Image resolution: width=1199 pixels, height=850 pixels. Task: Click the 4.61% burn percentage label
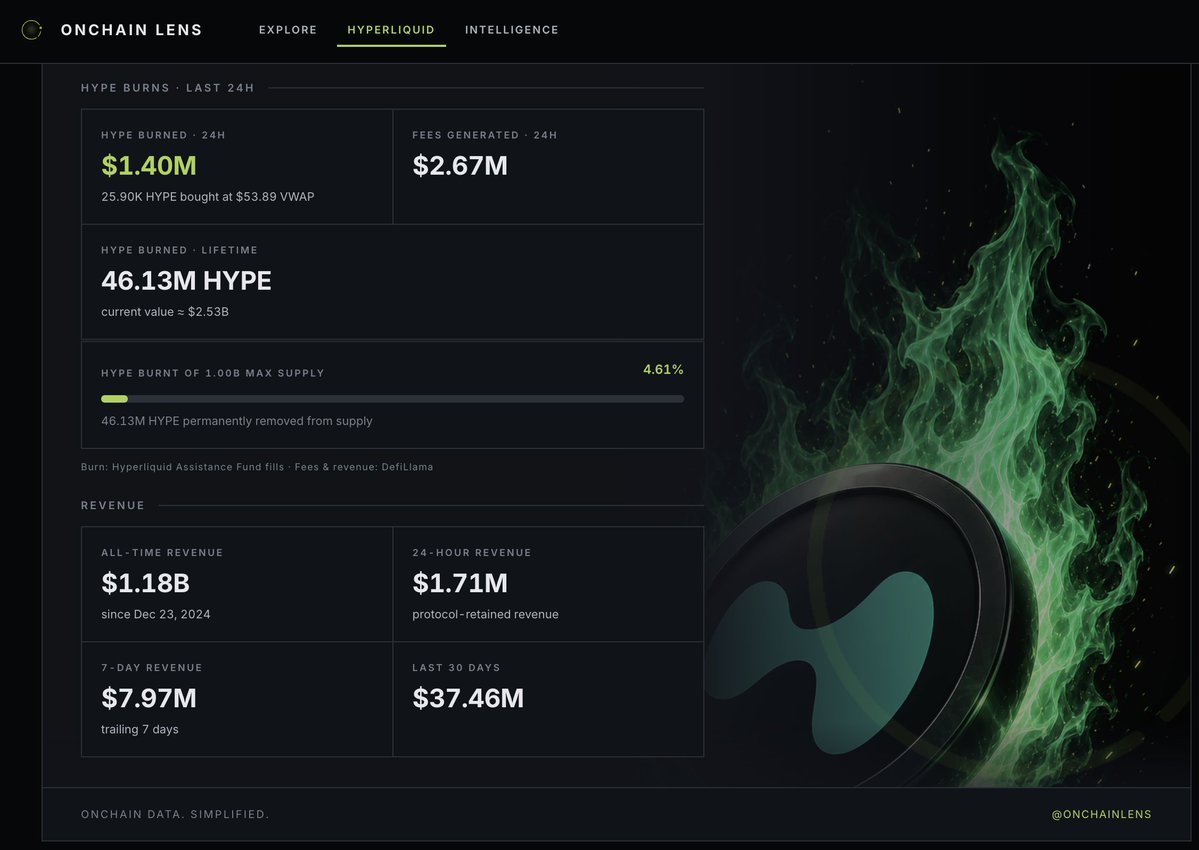663,369
